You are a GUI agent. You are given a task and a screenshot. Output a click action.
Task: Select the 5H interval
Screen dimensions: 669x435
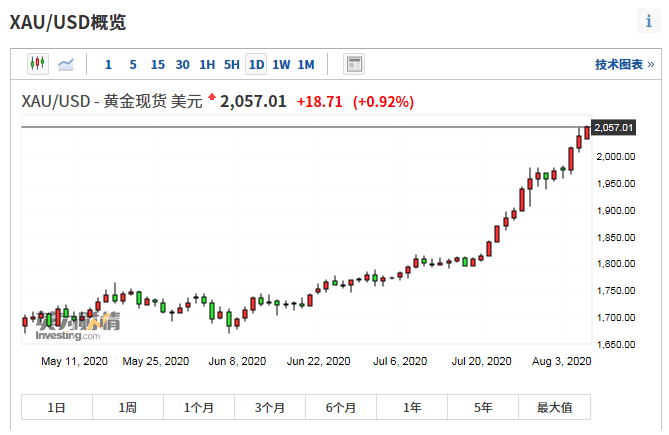click(232, 65)
